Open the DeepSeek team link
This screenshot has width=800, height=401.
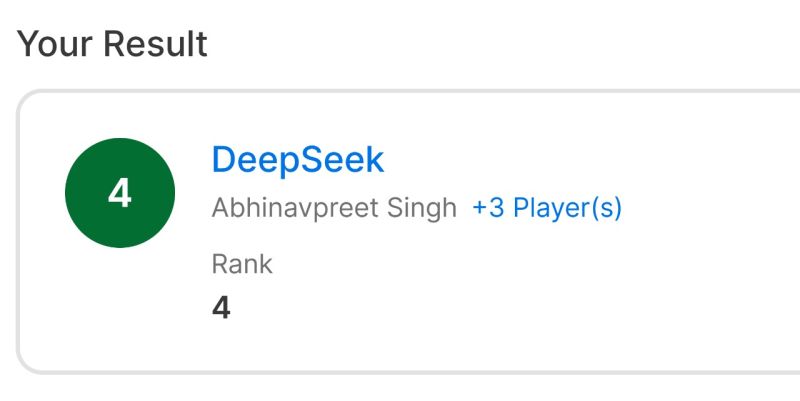[297, 160]
